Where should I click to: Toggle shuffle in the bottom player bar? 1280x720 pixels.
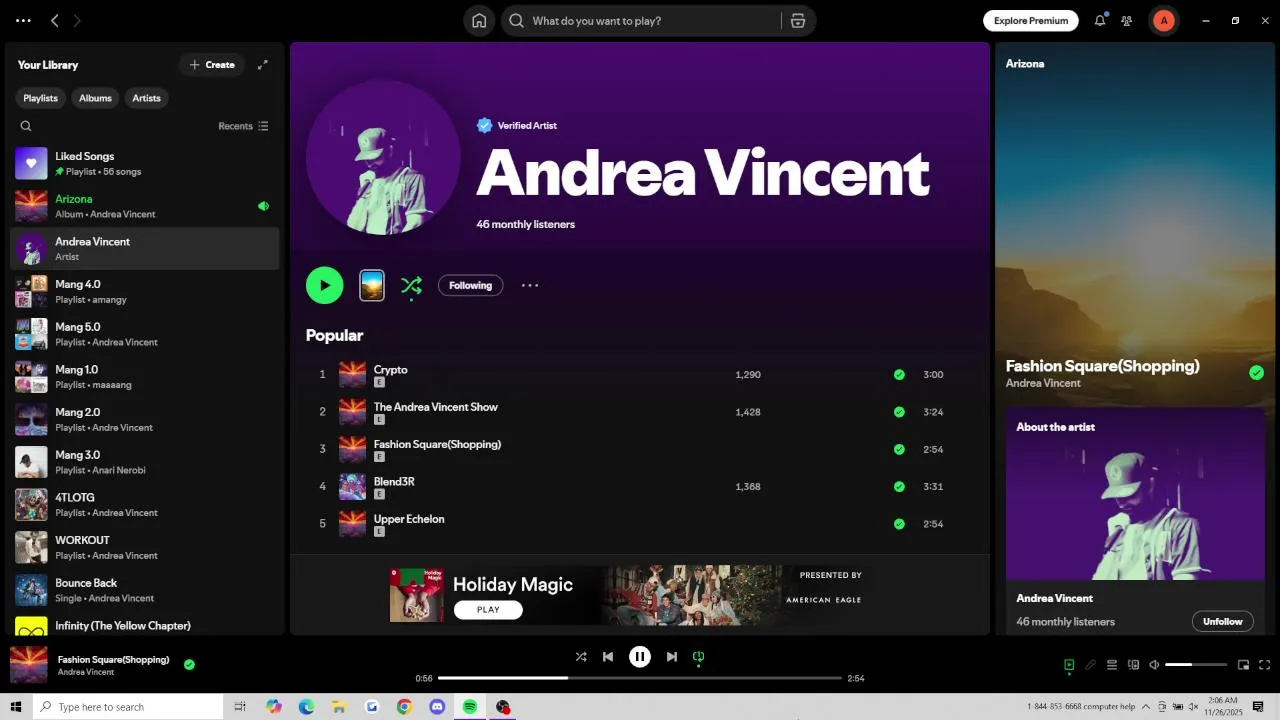point(581,657)
